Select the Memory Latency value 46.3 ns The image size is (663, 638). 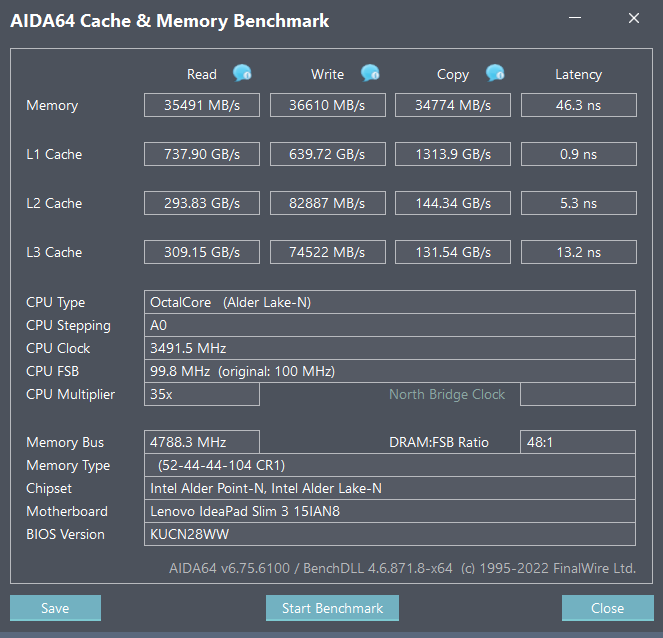pyautogui.click(x=579, y=105)
